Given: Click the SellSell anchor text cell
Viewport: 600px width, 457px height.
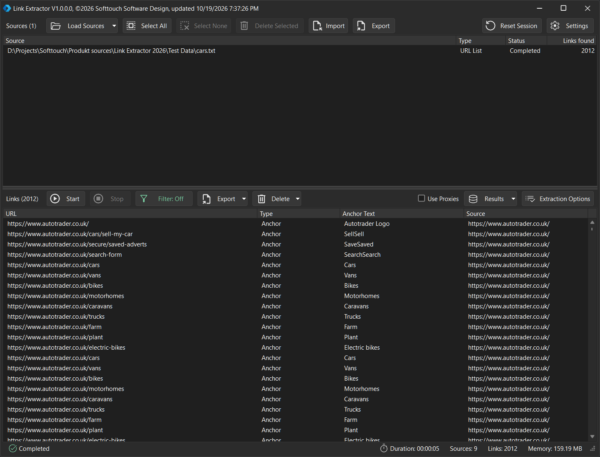Looking at the screenshot, I should point(354,234).
